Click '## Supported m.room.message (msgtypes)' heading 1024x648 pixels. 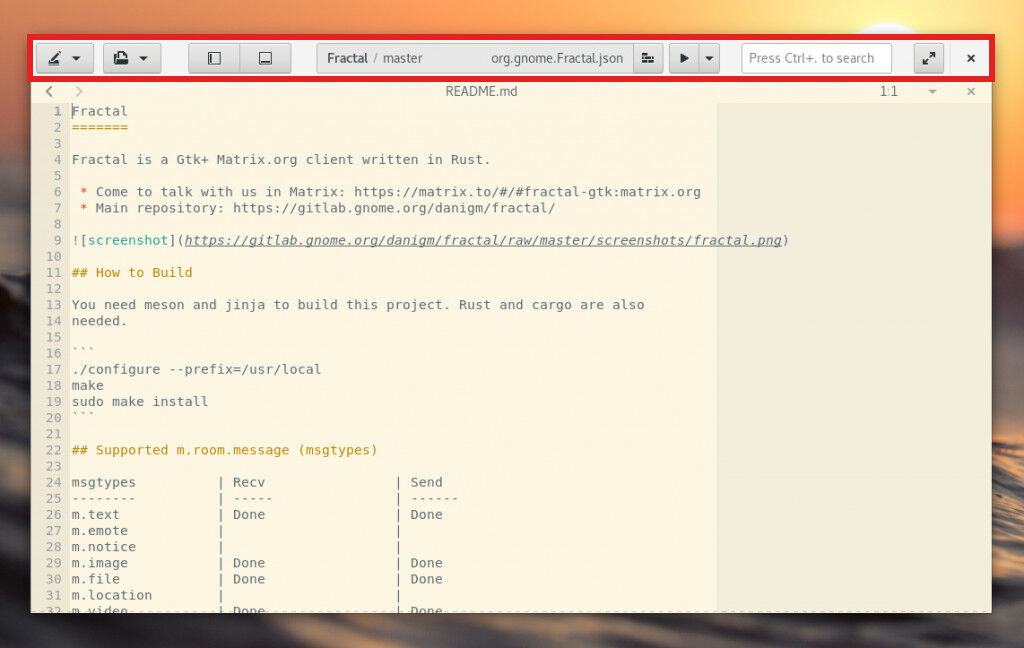pyautogui.click(x=225, y=450)
